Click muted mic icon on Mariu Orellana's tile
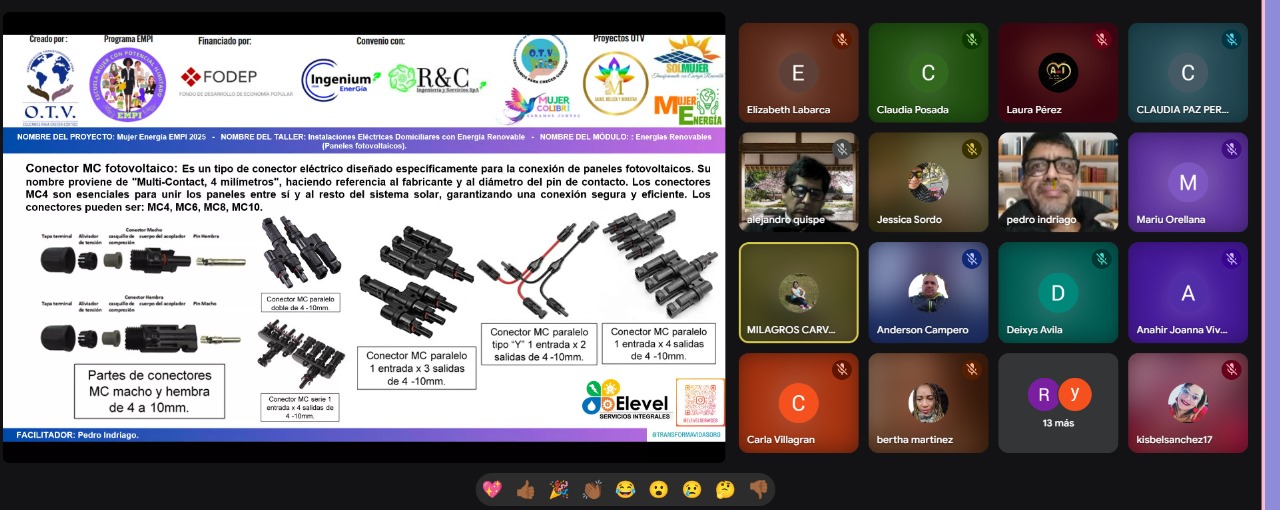 point(1231,150)
